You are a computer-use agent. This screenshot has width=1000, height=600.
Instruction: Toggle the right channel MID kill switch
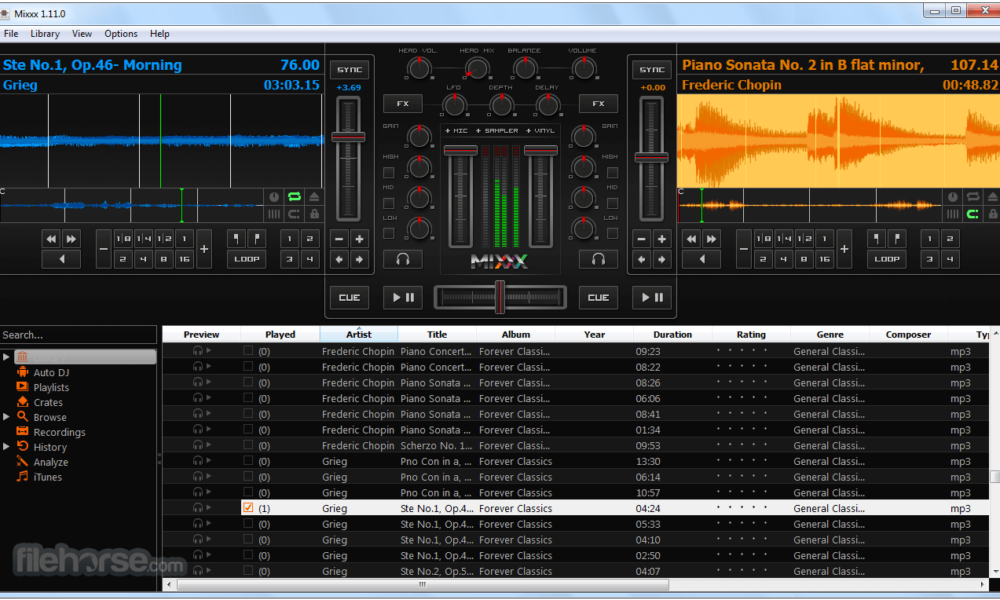point(612,203)
